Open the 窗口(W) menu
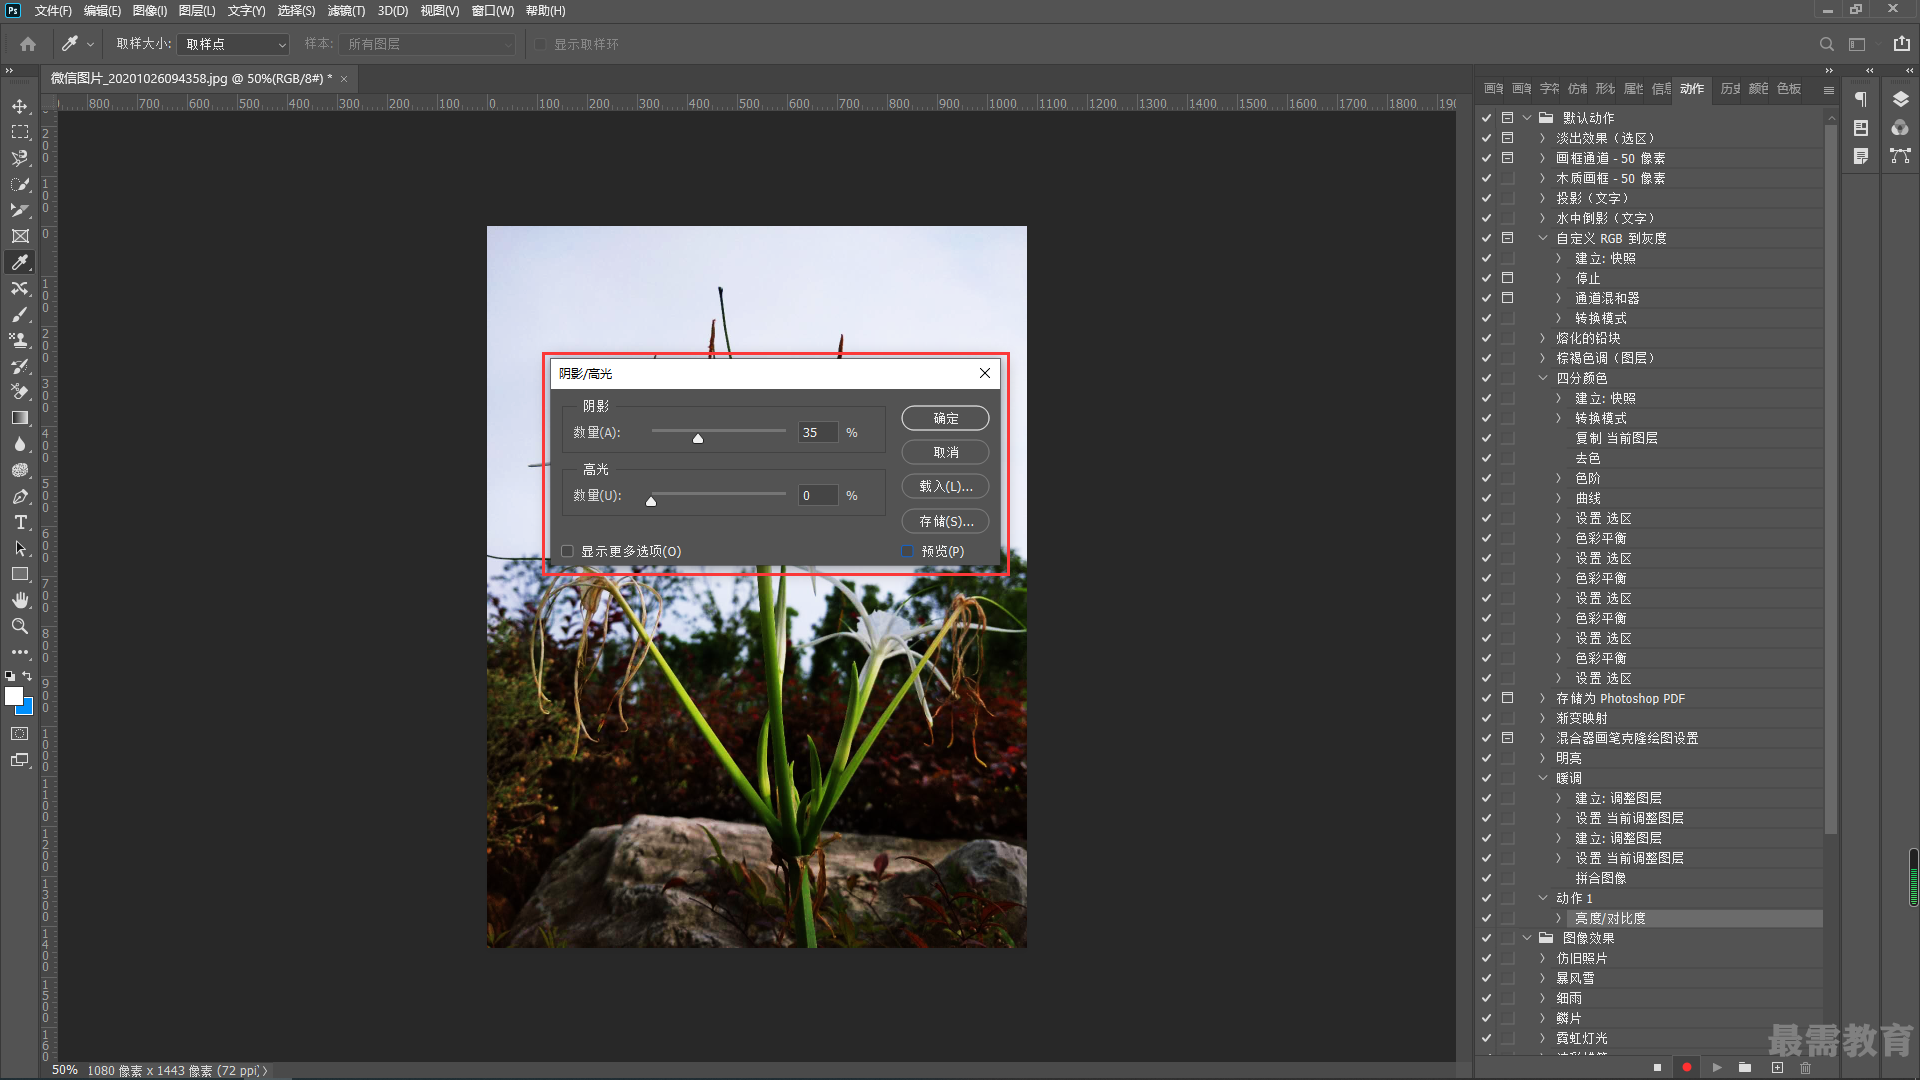 click(x=493, y=11)
